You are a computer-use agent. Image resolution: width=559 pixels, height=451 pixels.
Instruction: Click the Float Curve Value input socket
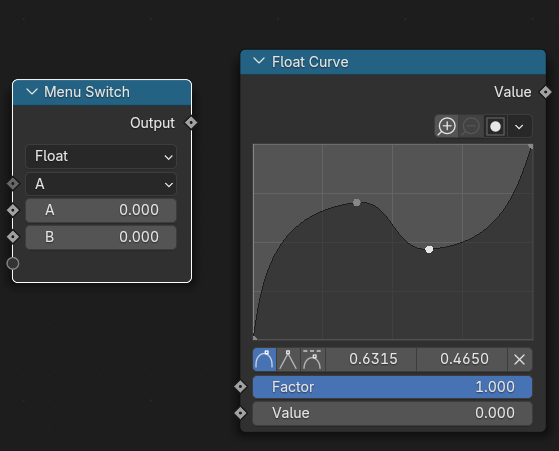(240, 413)
